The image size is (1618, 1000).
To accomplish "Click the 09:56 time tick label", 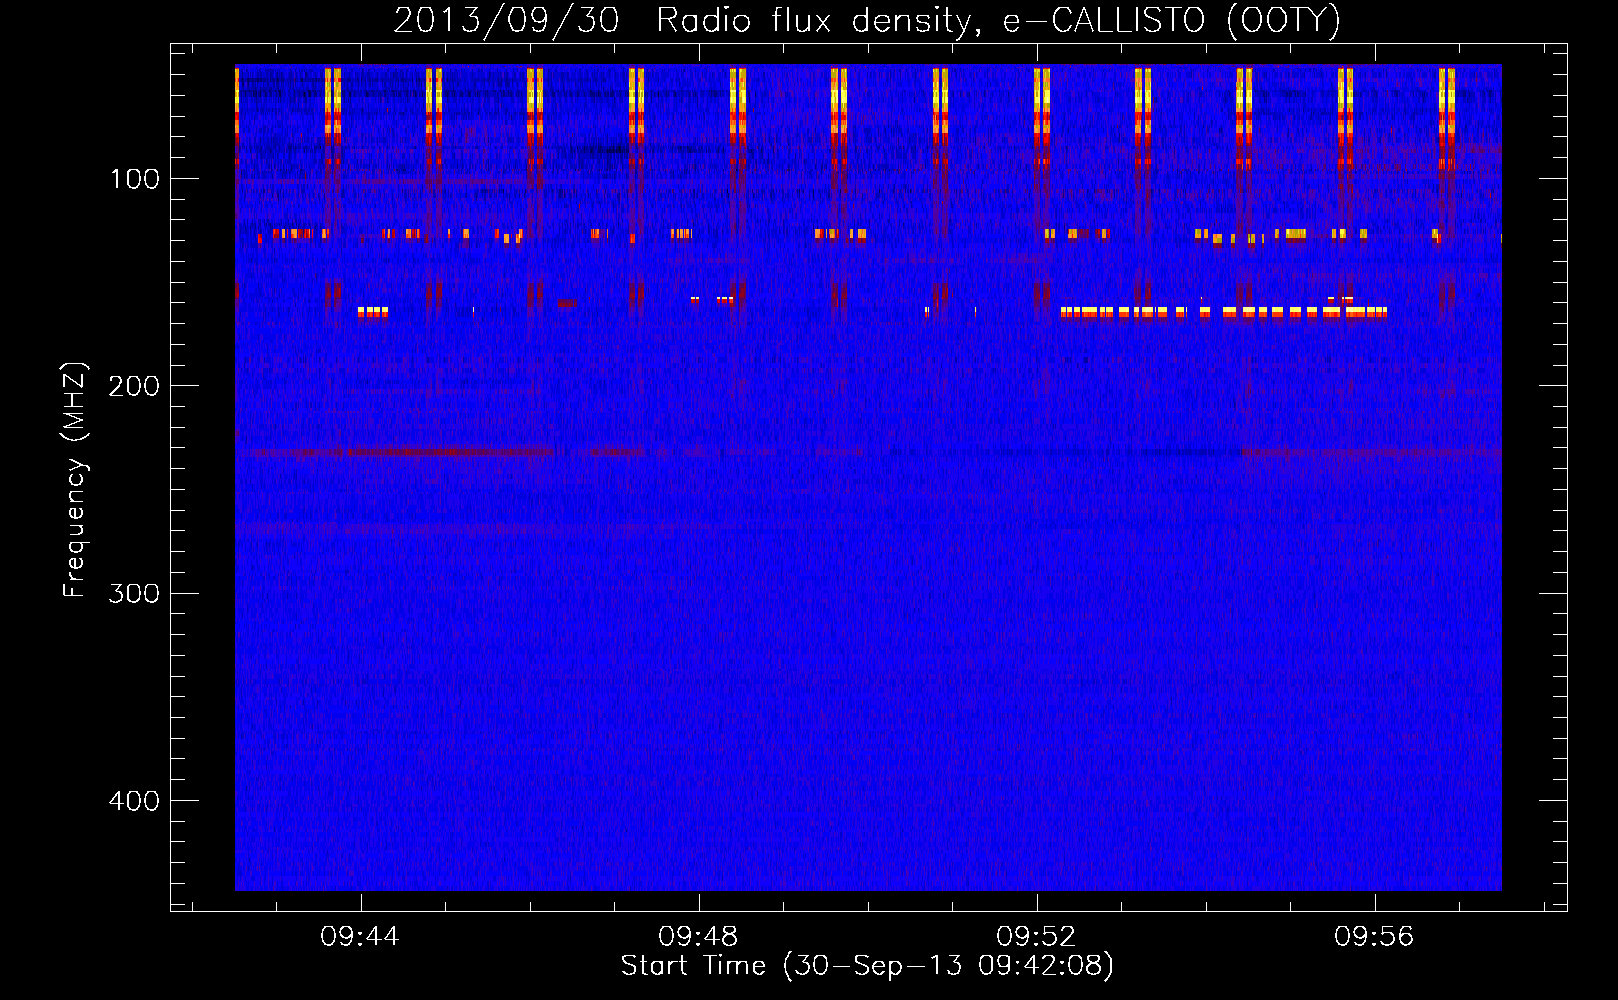I will 1374,936.
